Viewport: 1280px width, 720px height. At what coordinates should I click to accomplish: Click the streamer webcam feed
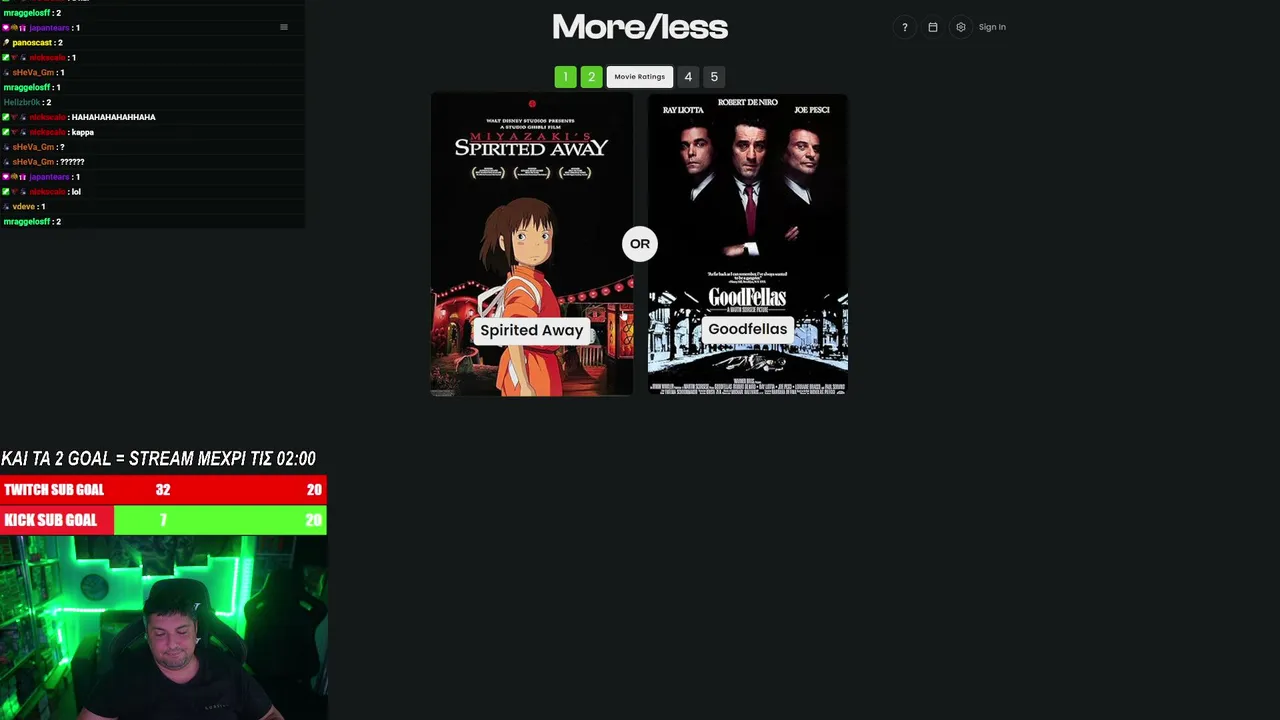(x=163, y=628)
